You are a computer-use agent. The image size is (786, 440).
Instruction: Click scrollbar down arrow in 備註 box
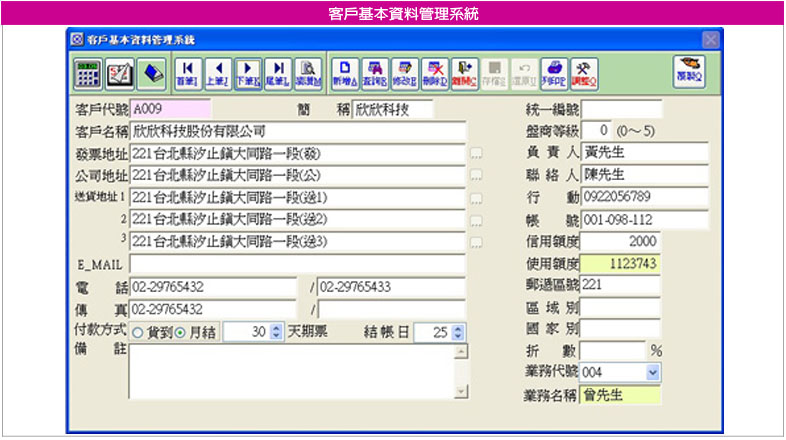[x=461, y=391]
